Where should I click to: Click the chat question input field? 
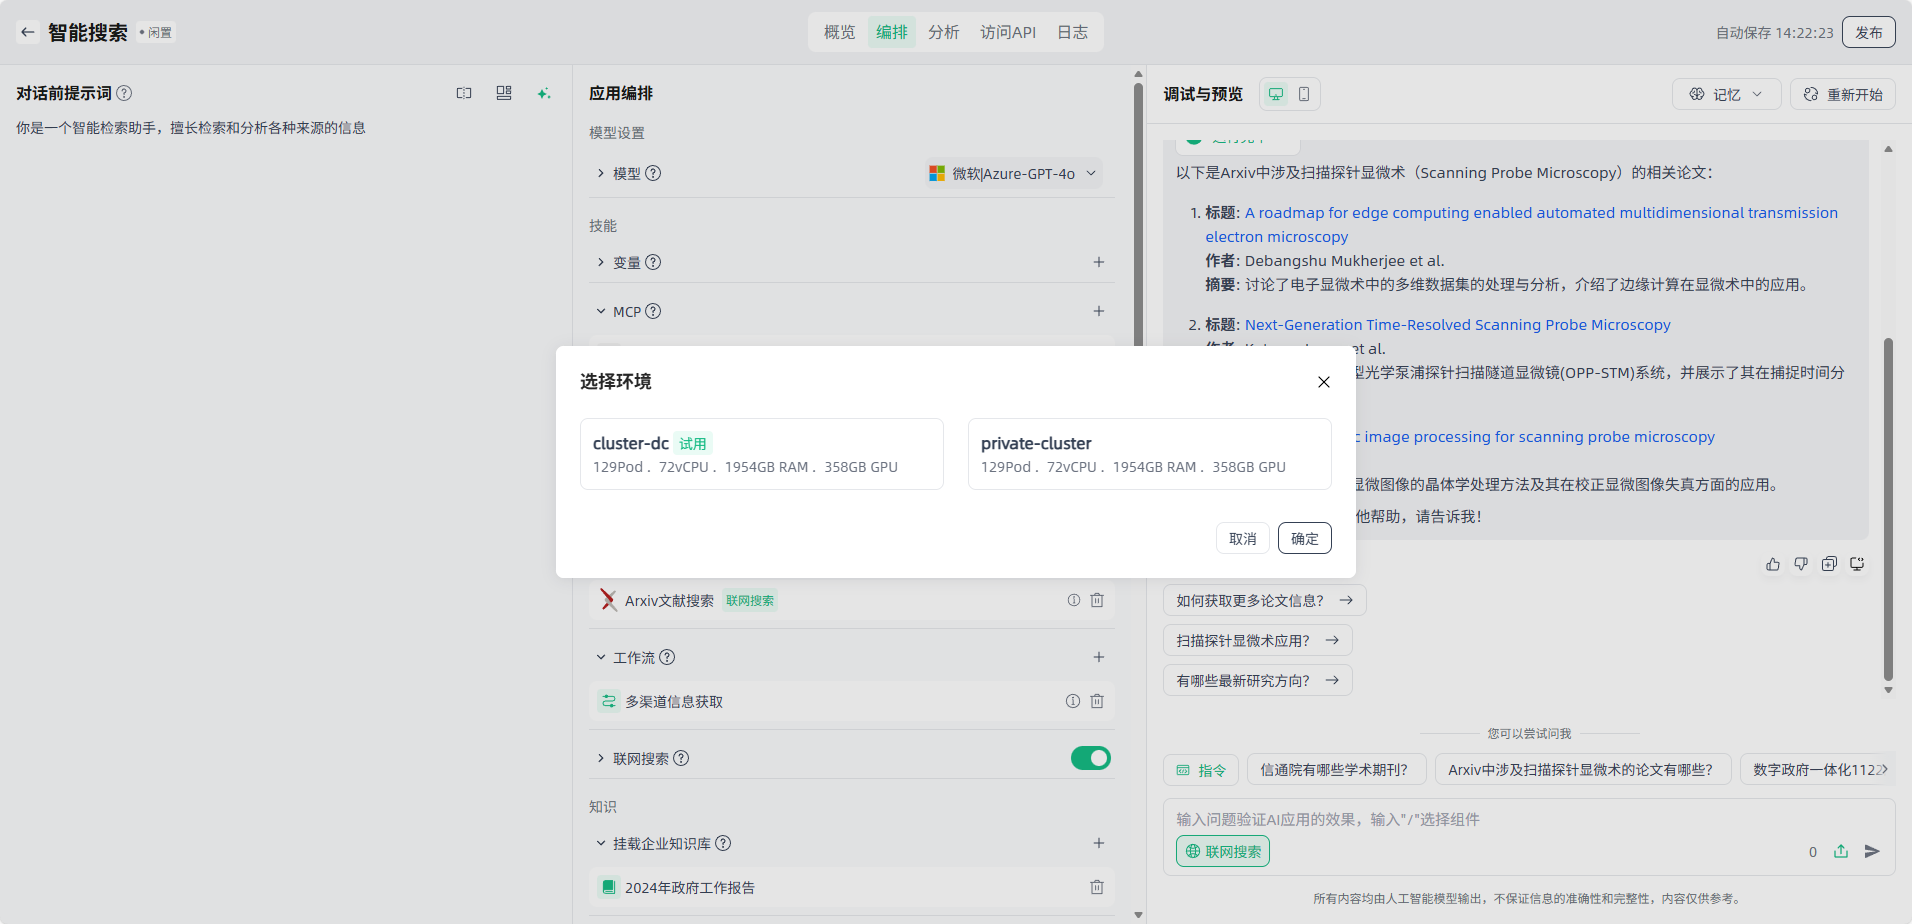tap(1480, 819)
